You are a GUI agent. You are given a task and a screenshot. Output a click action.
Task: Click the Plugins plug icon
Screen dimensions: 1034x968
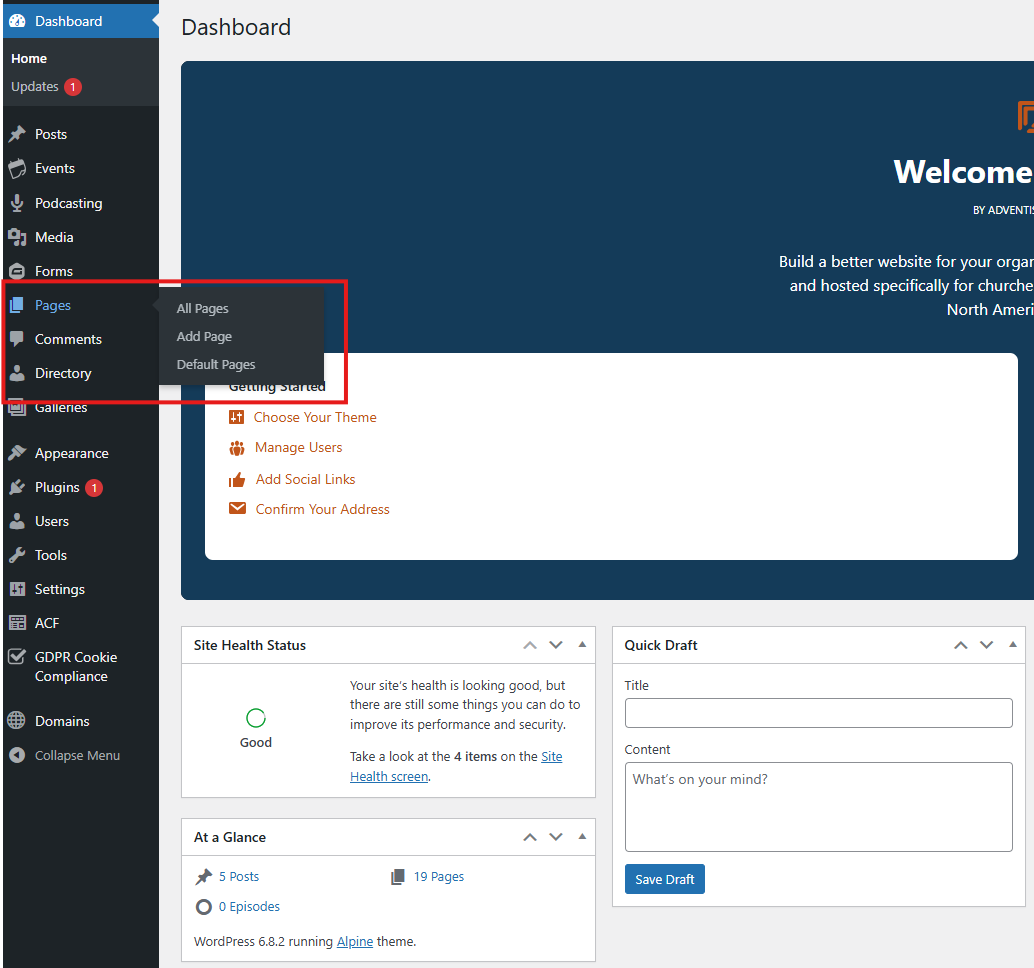click(17, 487)
